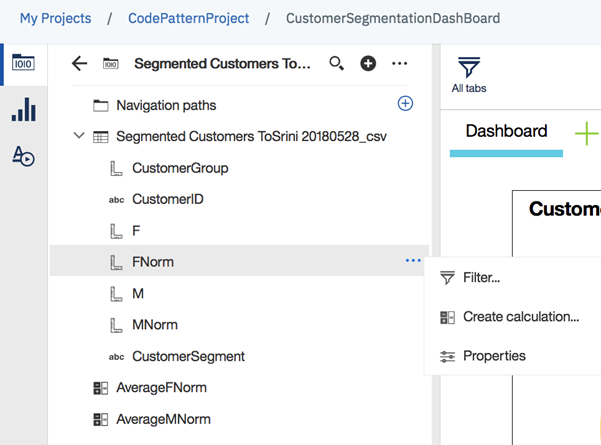Open the data sources panel icon
601x445 pixels.
click(x=23, y=63)
